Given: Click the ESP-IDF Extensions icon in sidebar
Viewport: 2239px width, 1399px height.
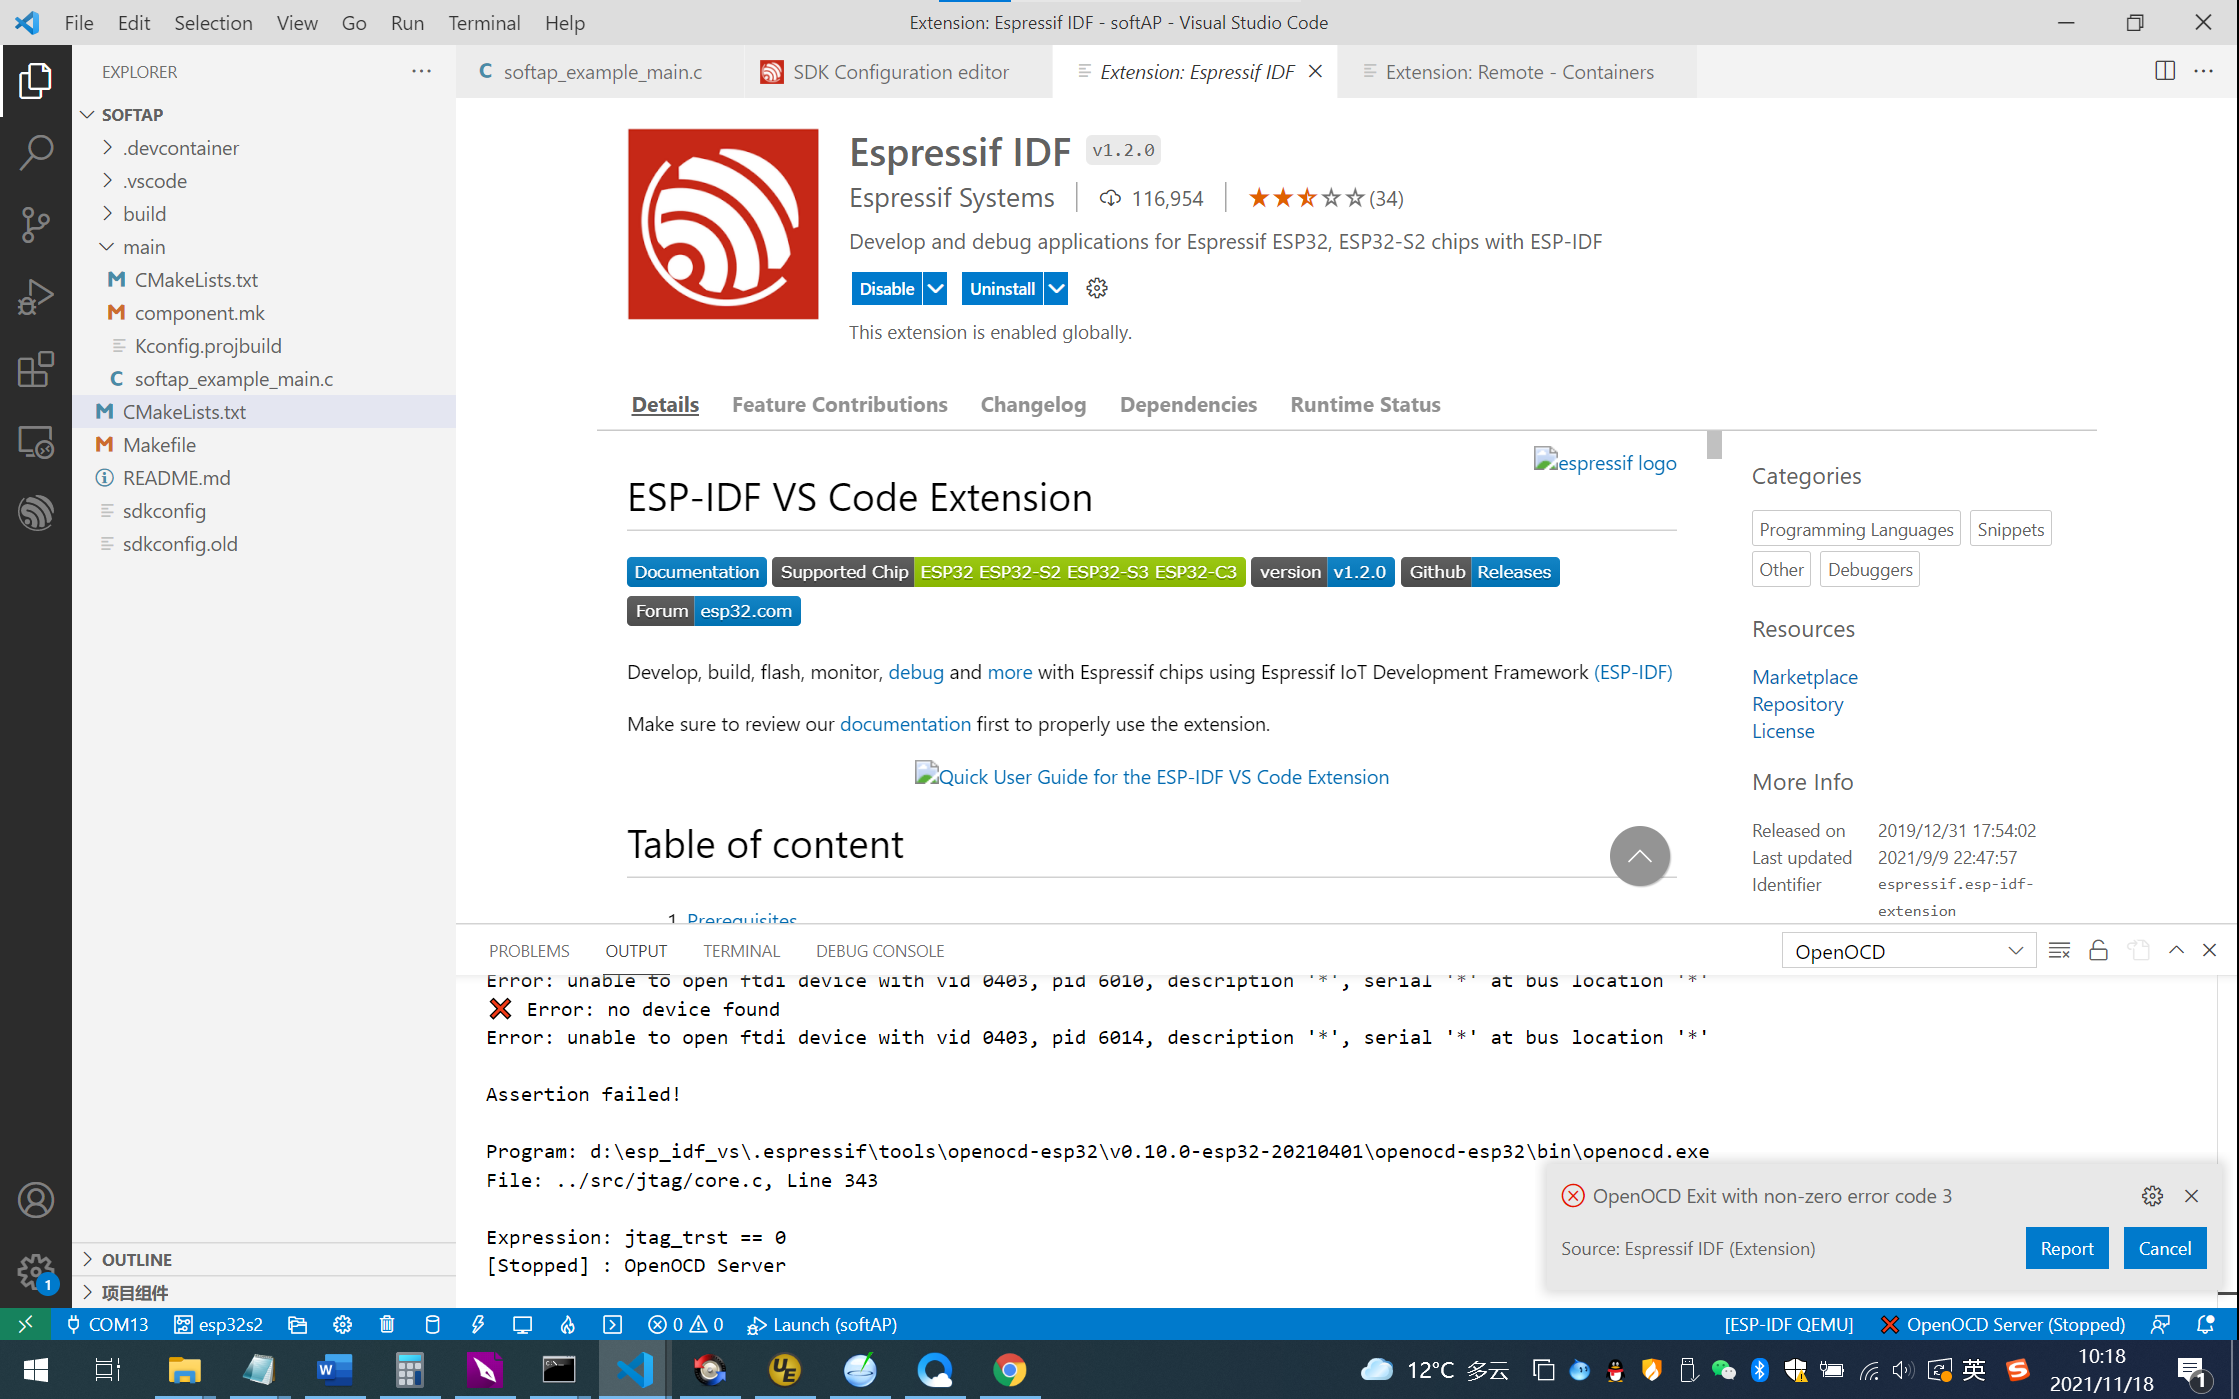Looking at the screenshot, I should [x=35, y=513].
